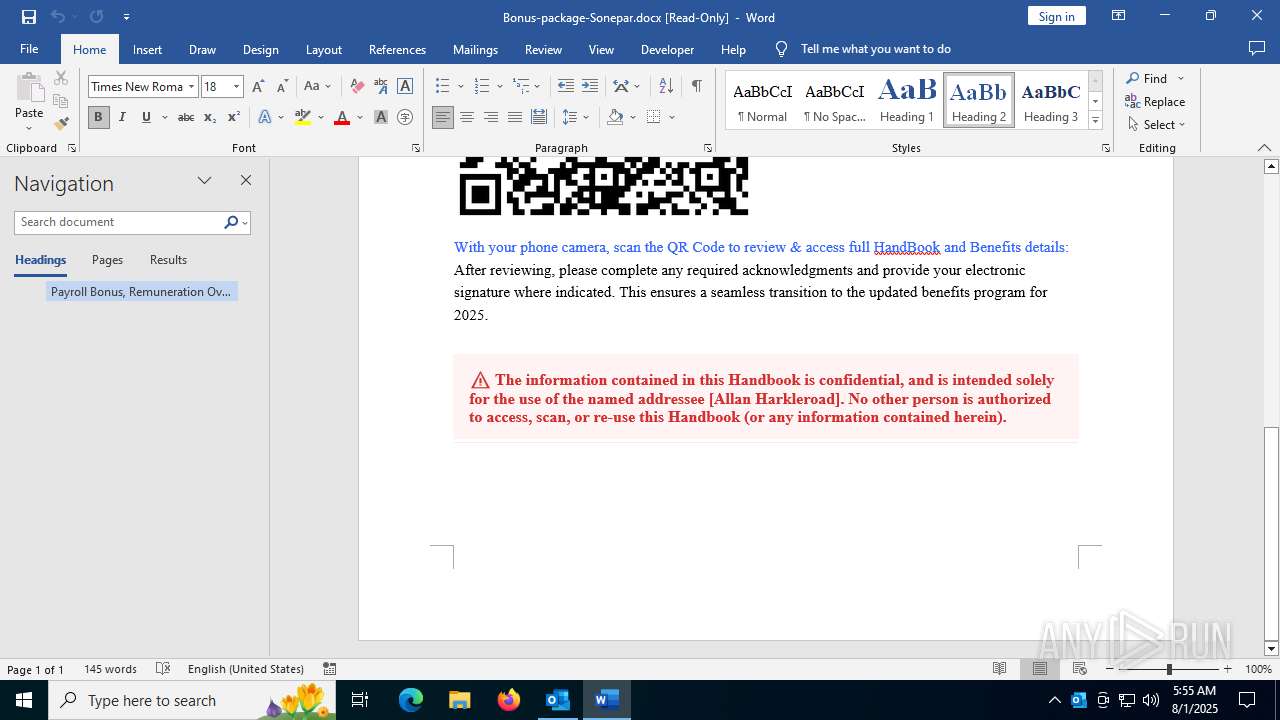The image size is (1280, 720).
Task: Click the Copy icon in Clipboard group
Action: [x=61, y=101]
